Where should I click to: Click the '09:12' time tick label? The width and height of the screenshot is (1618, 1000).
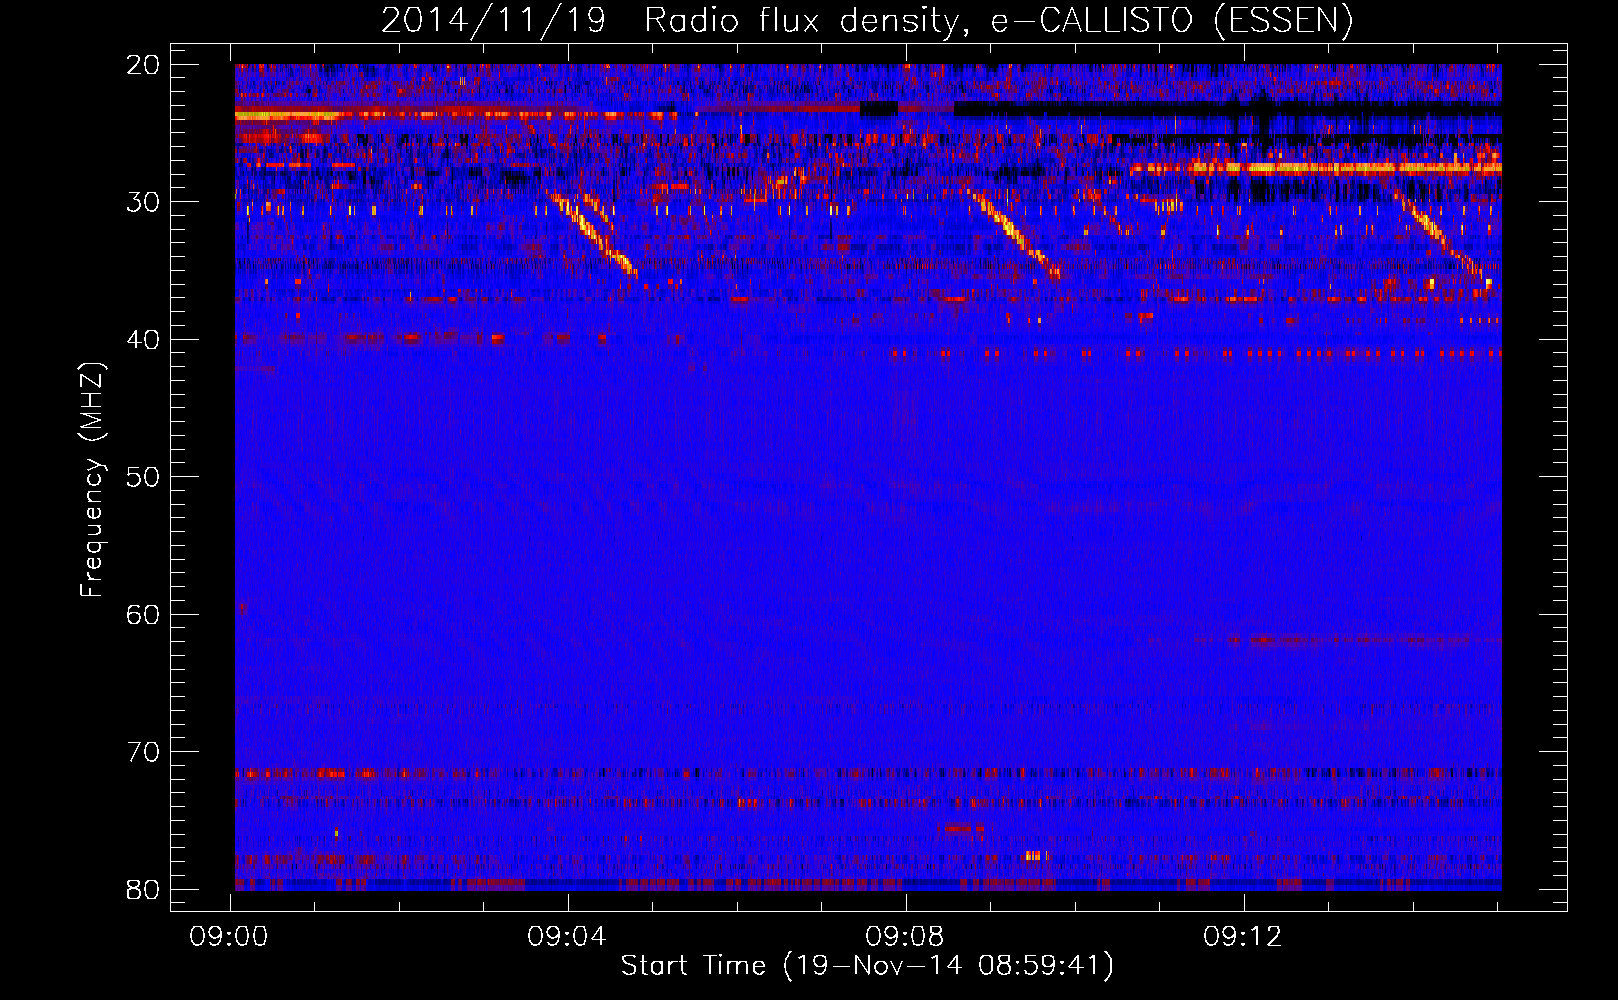1243,937
